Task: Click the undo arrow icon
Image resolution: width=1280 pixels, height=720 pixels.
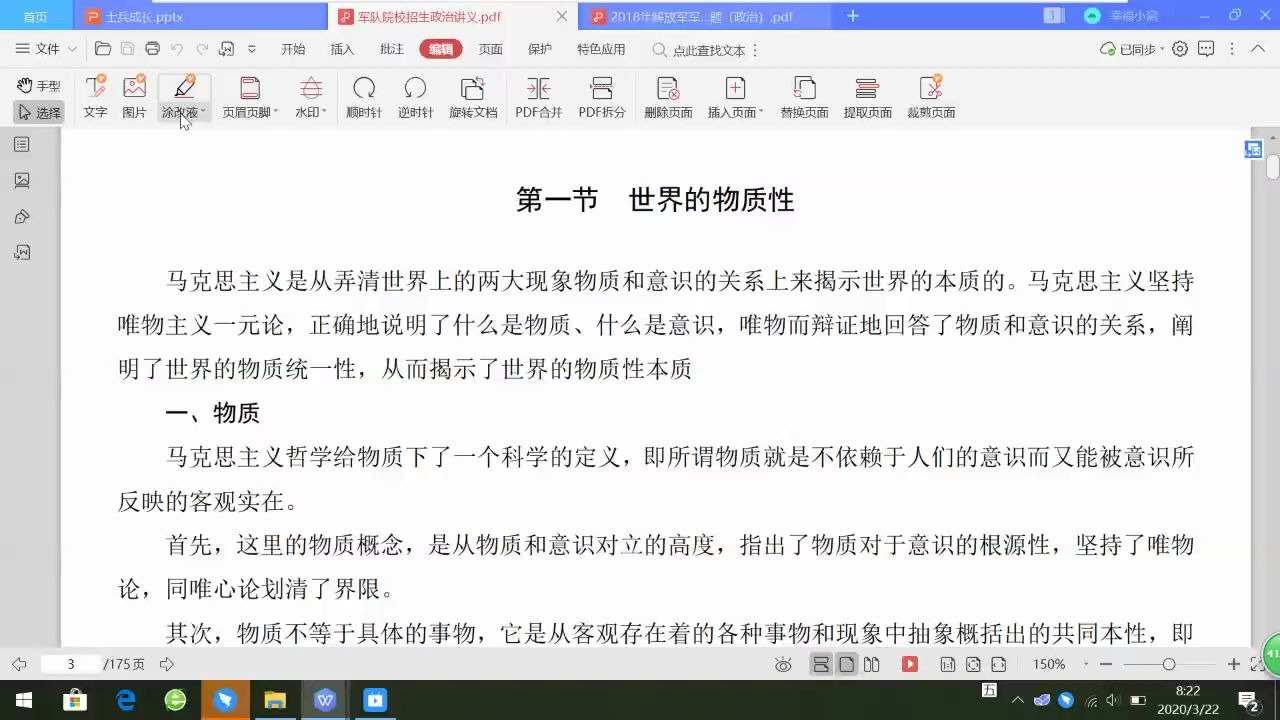Action: (177, 49)
